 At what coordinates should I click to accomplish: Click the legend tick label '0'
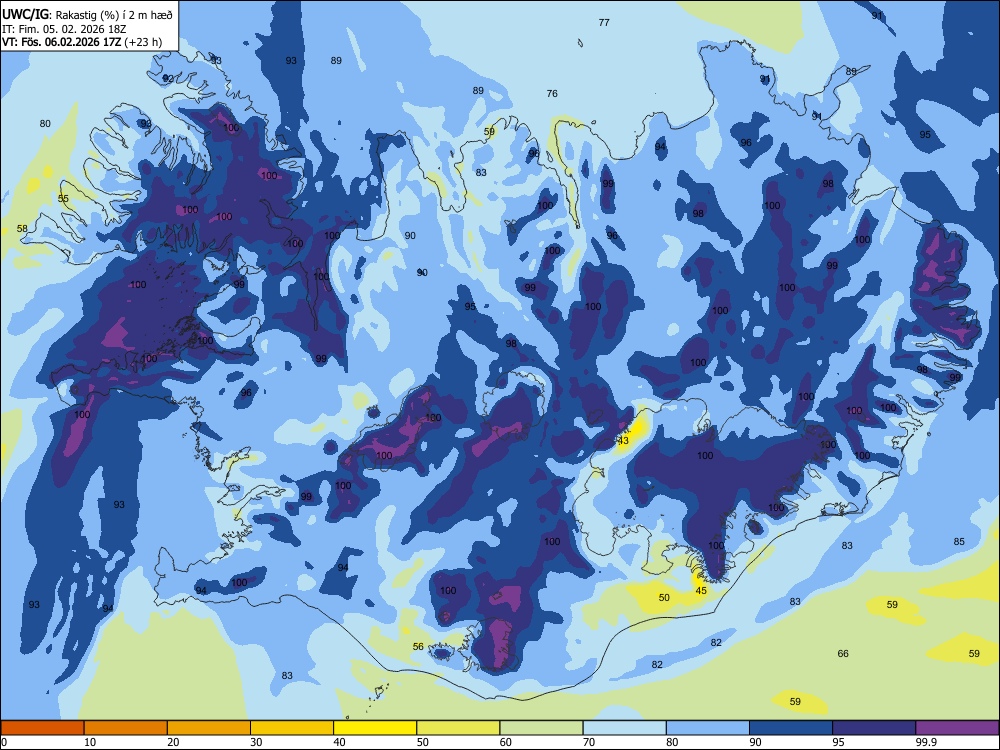pos(4,742)
